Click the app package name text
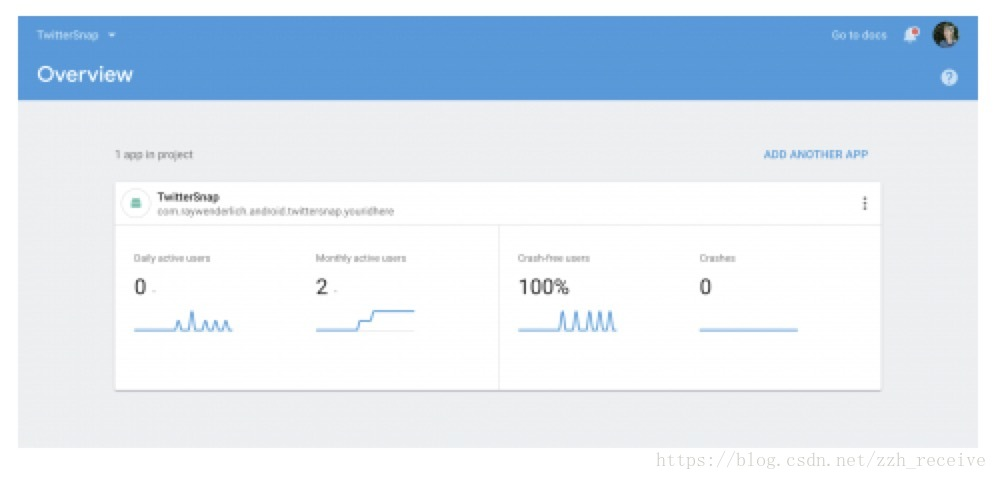Screen dimensions: 998x480 [x=276, y=211]
